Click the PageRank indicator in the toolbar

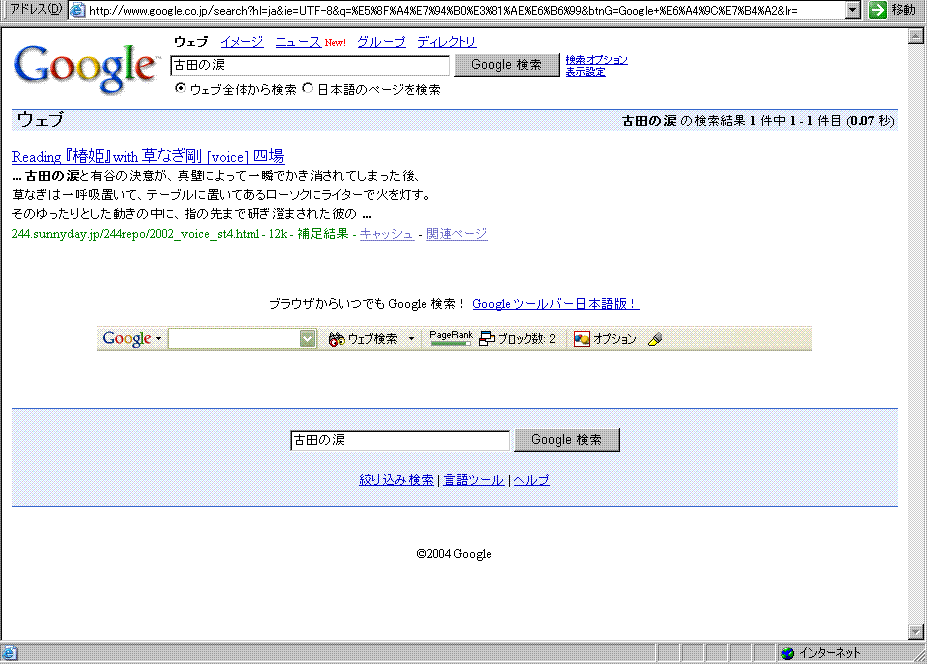450,338
